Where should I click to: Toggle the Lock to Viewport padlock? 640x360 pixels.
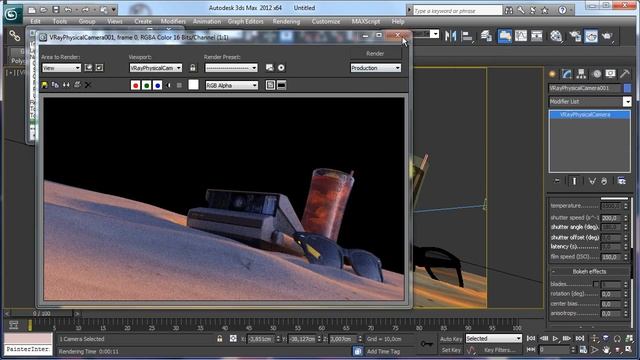(x=193, y=68)
